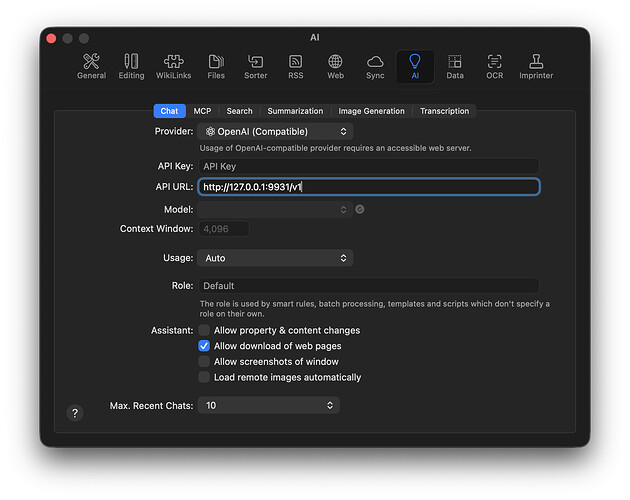
Task: Open the Files settings pane
Action: [216, 67]
